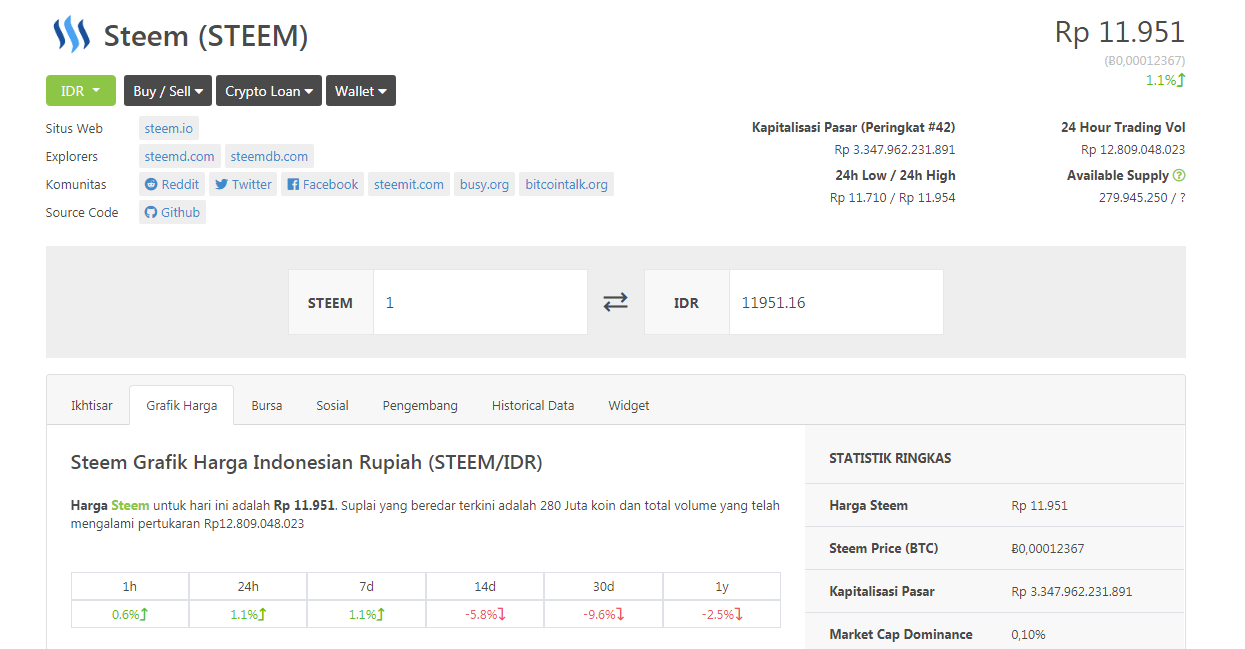Viewport: 1245px width, 649px height.
Task: Click the 24 Hour Trading Vol label
Action: click(x=1123, y=127)
